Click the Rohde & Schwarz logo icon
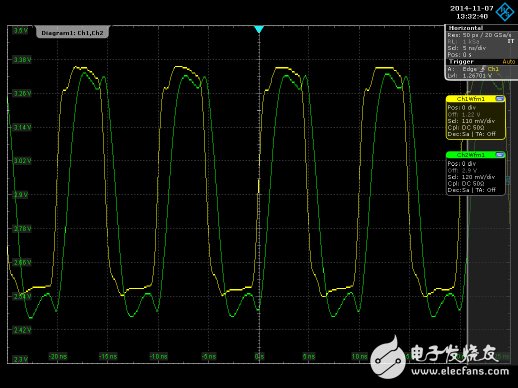The width and height of the screenshot is (518, 388). point(505,12)
